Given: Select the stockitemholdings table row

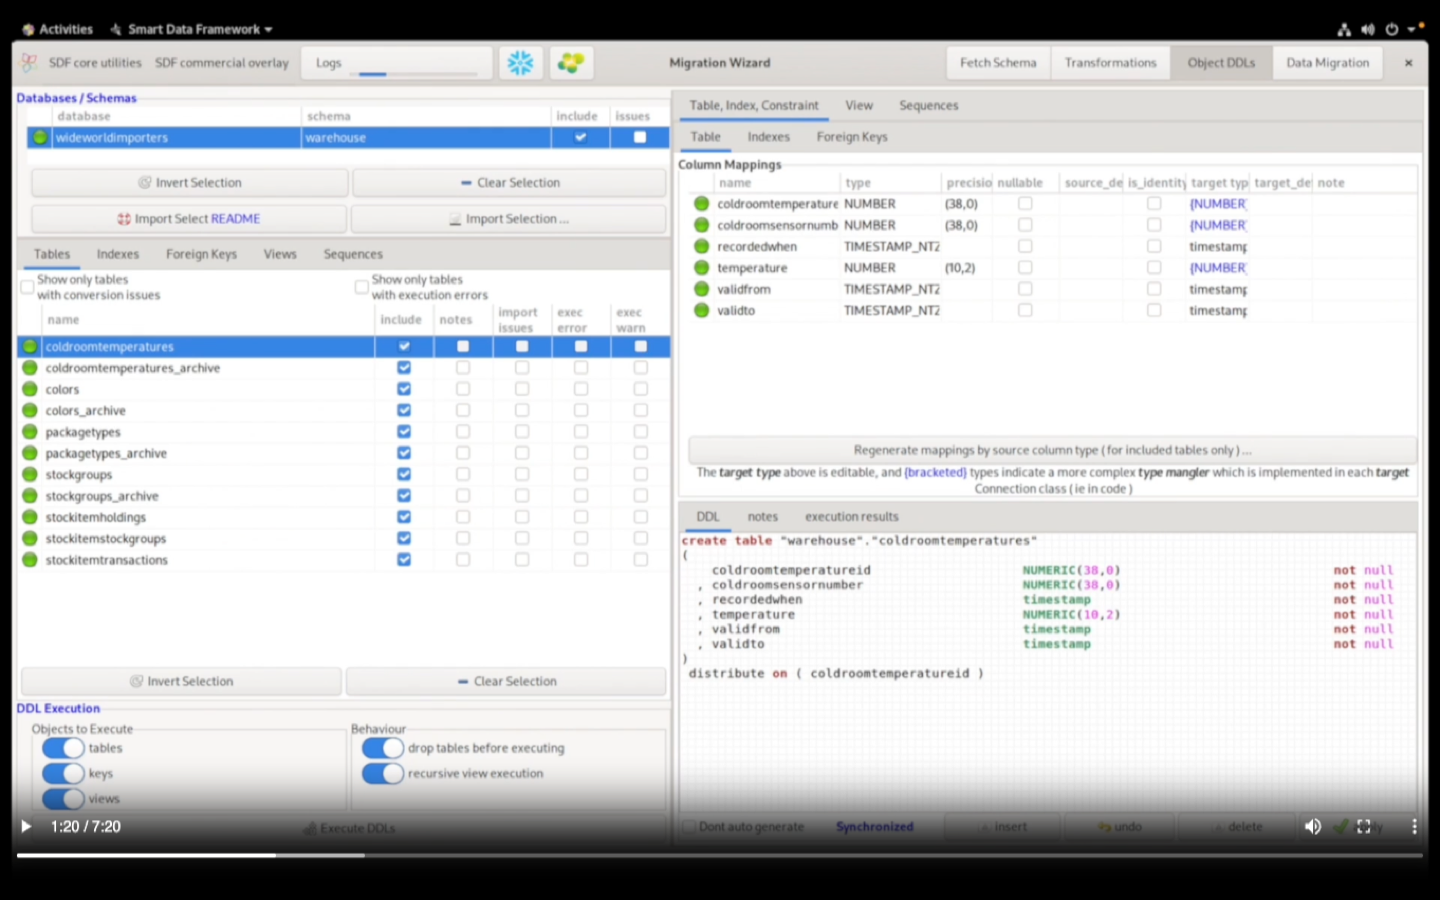Looking at the screenshot, I should coord(95,517).
